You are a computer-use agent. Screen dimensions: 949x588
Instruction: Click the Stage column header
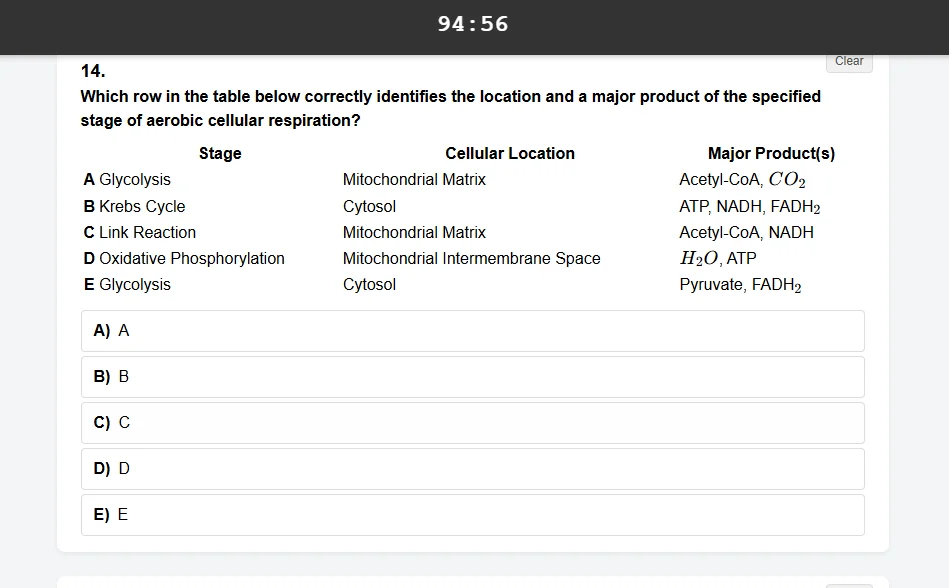220,154
